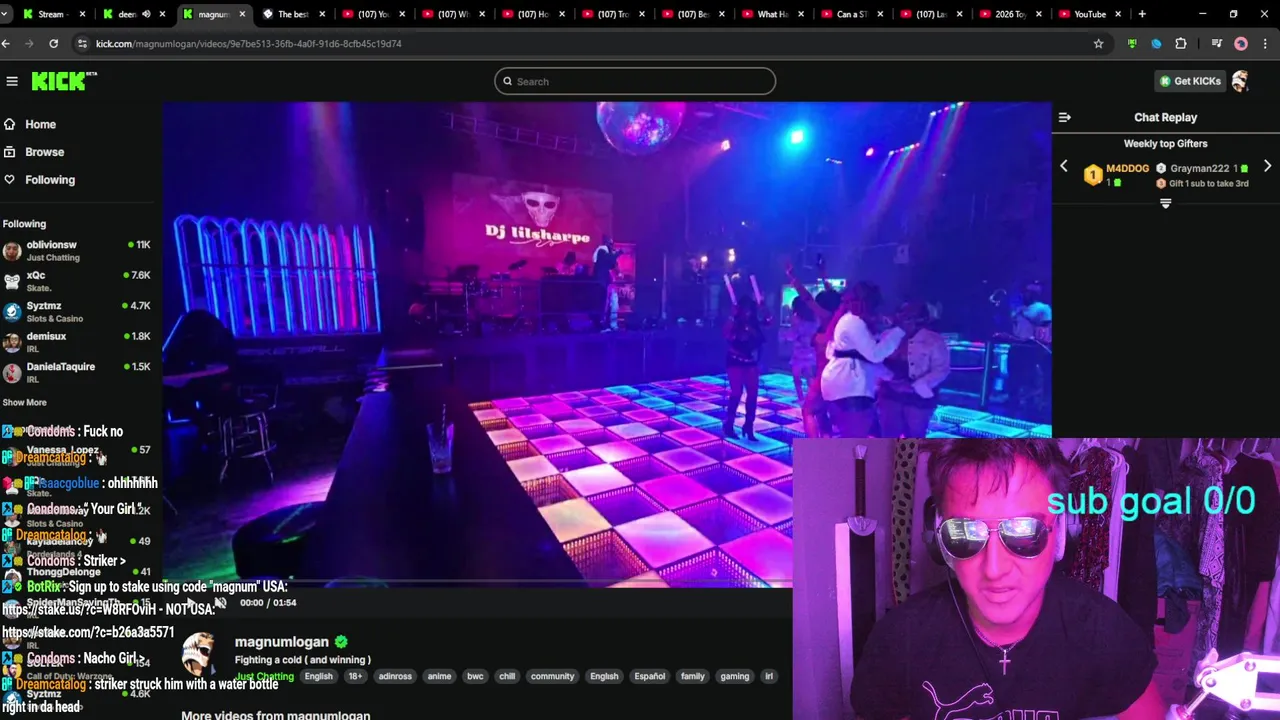Open Syztmz Slots & Casino channel
The width and height of the screenshot is (1280, 720).
coord(77,312)
